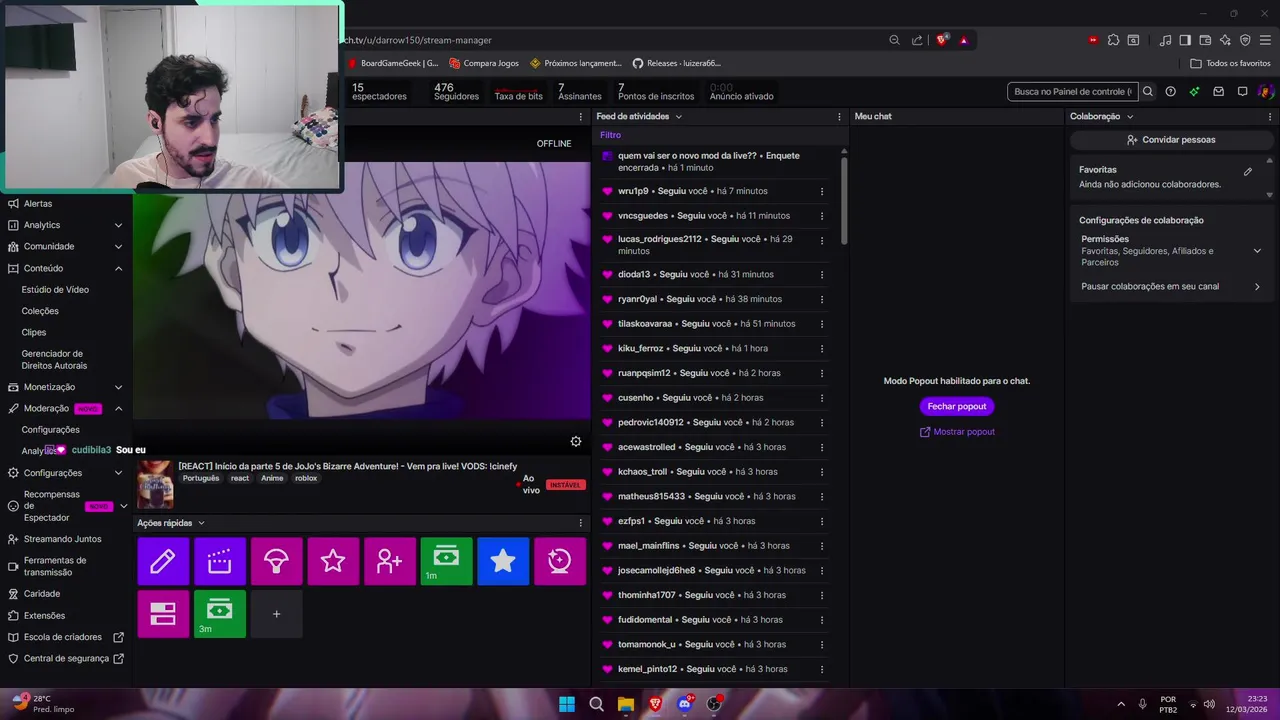
Task: Collapse the Moderação sidebar section
Action: 118,408
